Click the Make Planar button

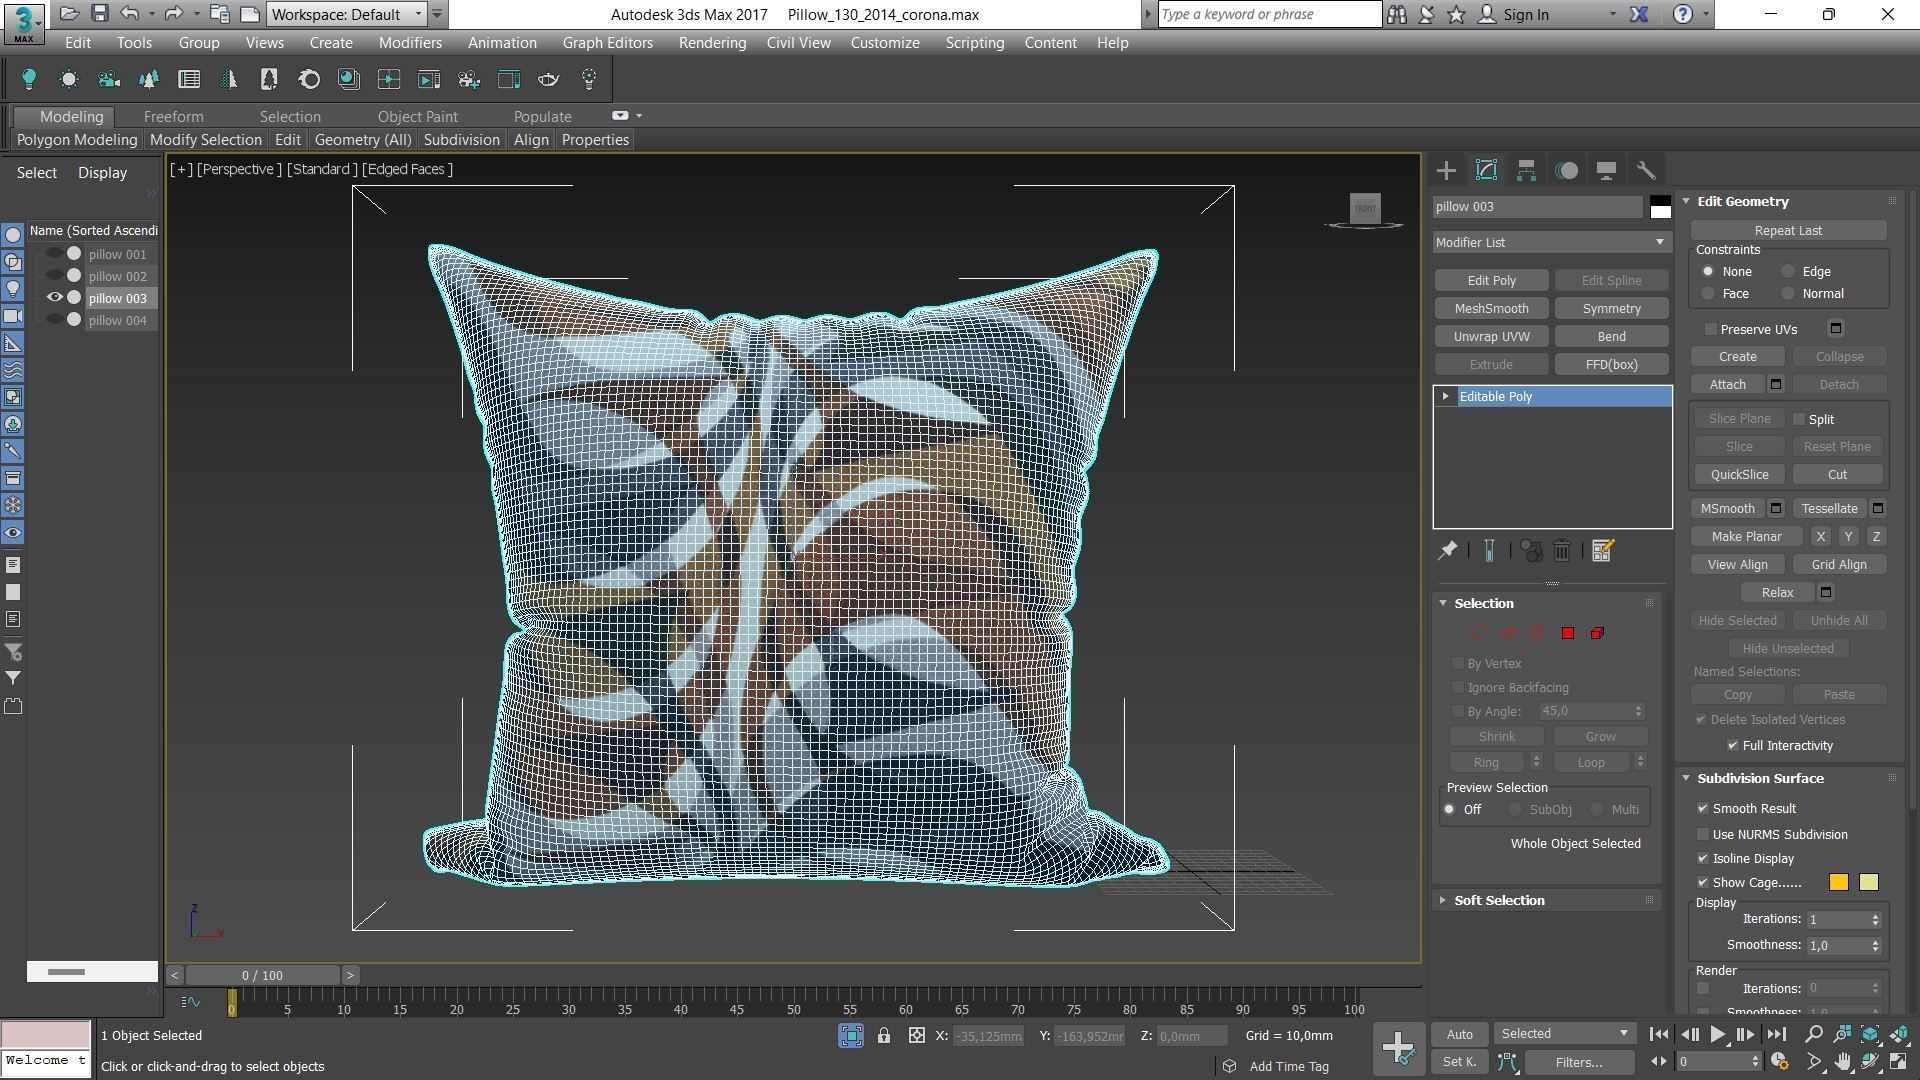pyautogui.click(x=1746, y=537)
